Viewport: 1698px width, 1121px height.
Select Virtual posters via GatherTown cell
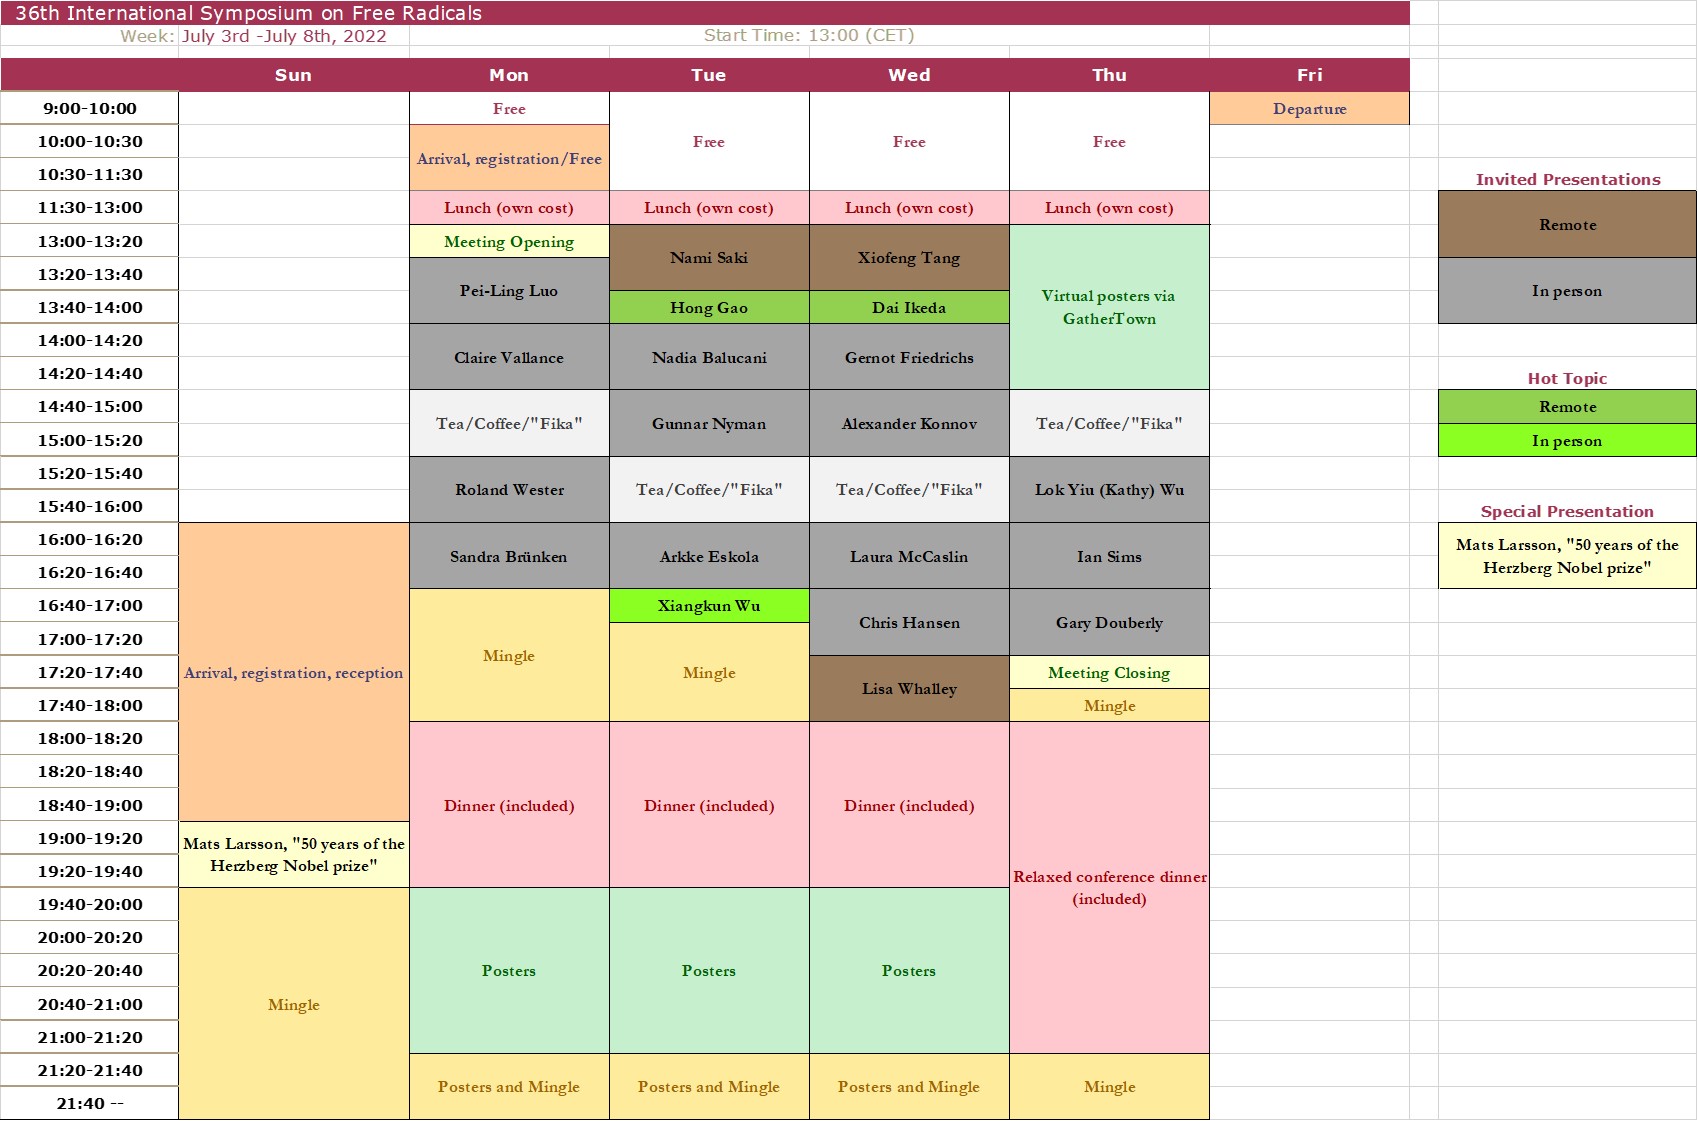[x=1109, y=307]
